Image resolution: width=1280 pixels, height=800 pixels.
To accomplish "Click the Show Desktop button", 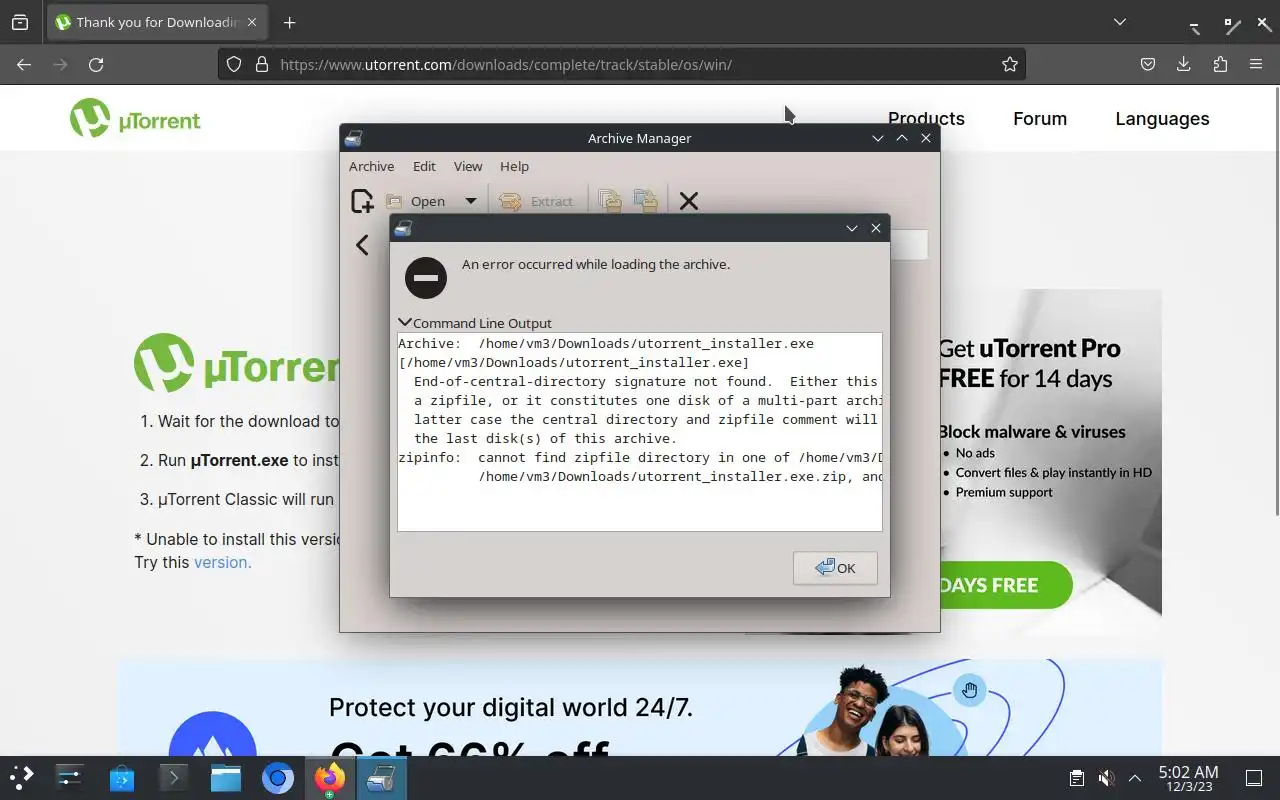I will pyautogui.click(x=1254, y=777).
